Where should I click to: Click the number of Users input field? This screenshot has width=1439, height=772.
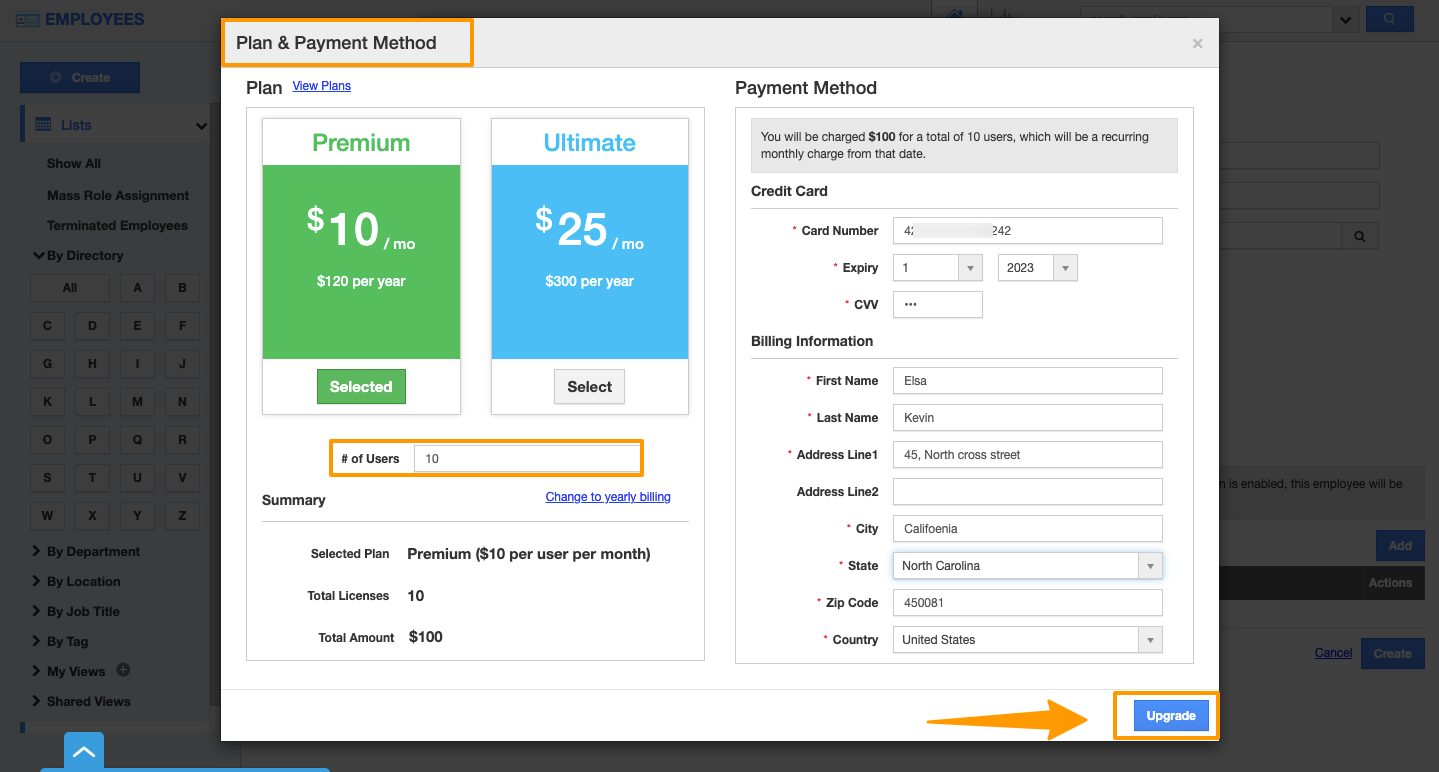pos(526,459)
